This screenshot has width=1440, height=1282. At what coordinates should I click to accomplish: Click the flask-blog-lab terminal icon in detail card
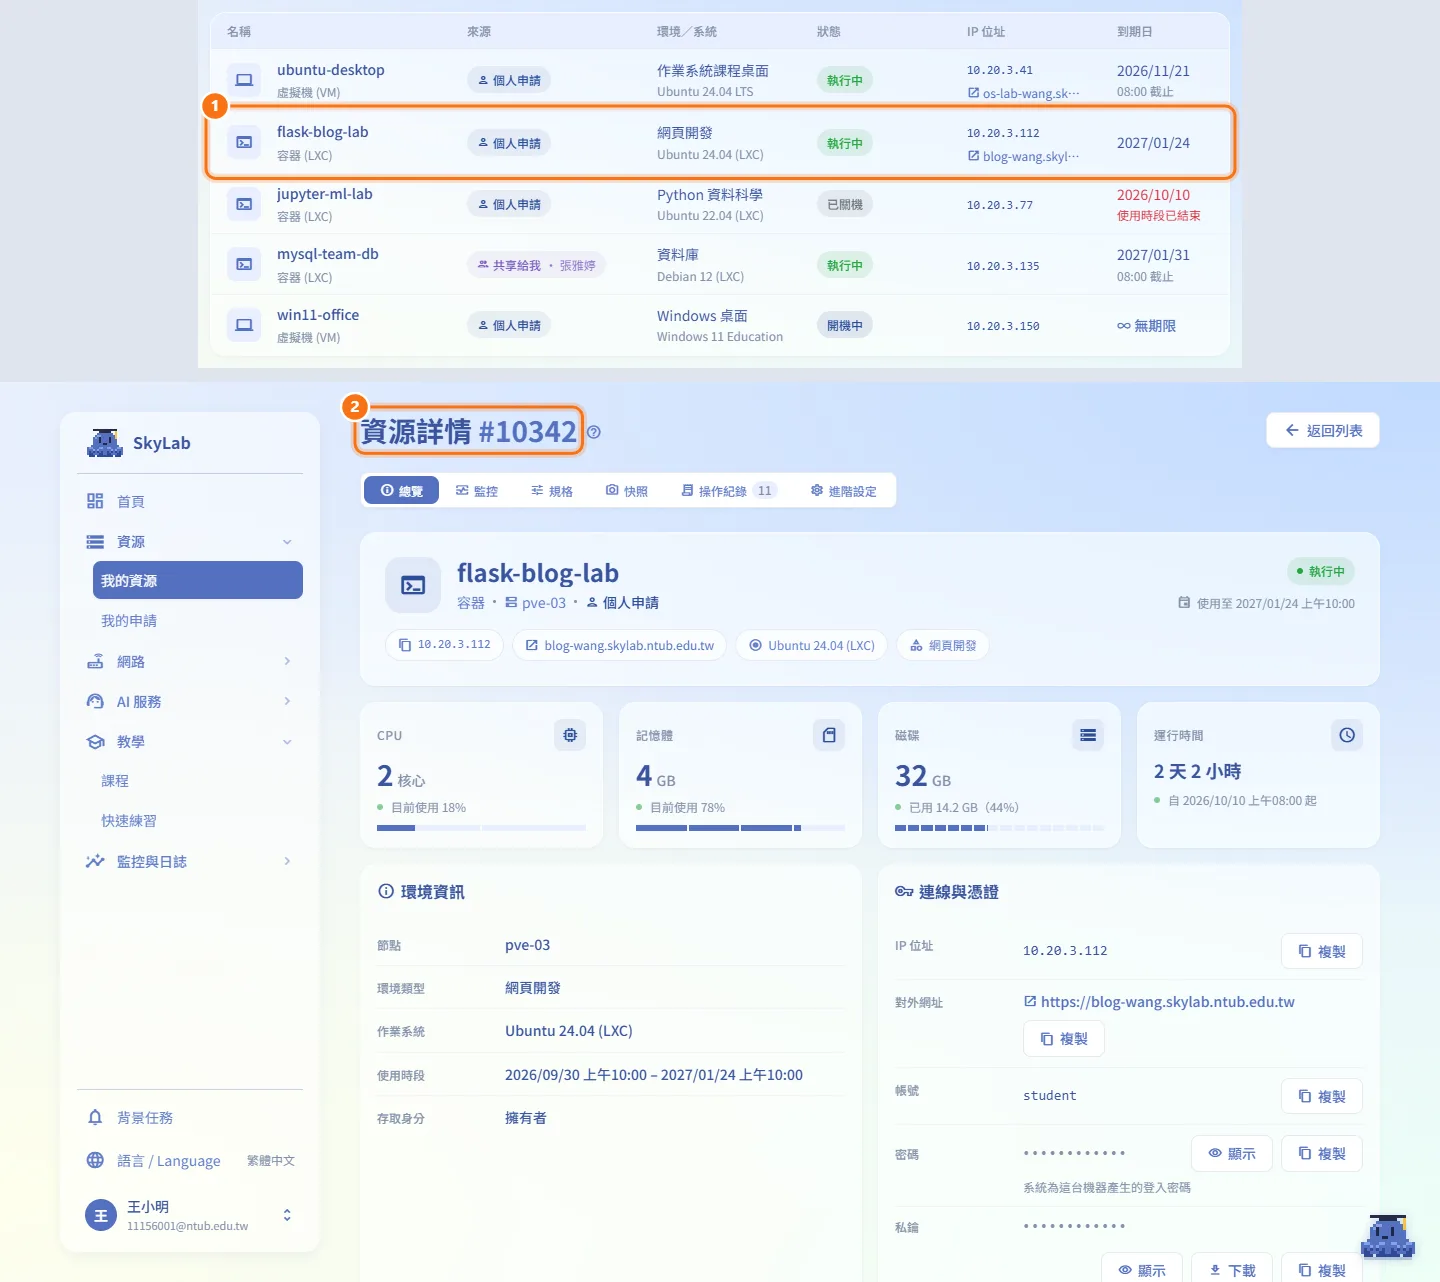[413, 585]
